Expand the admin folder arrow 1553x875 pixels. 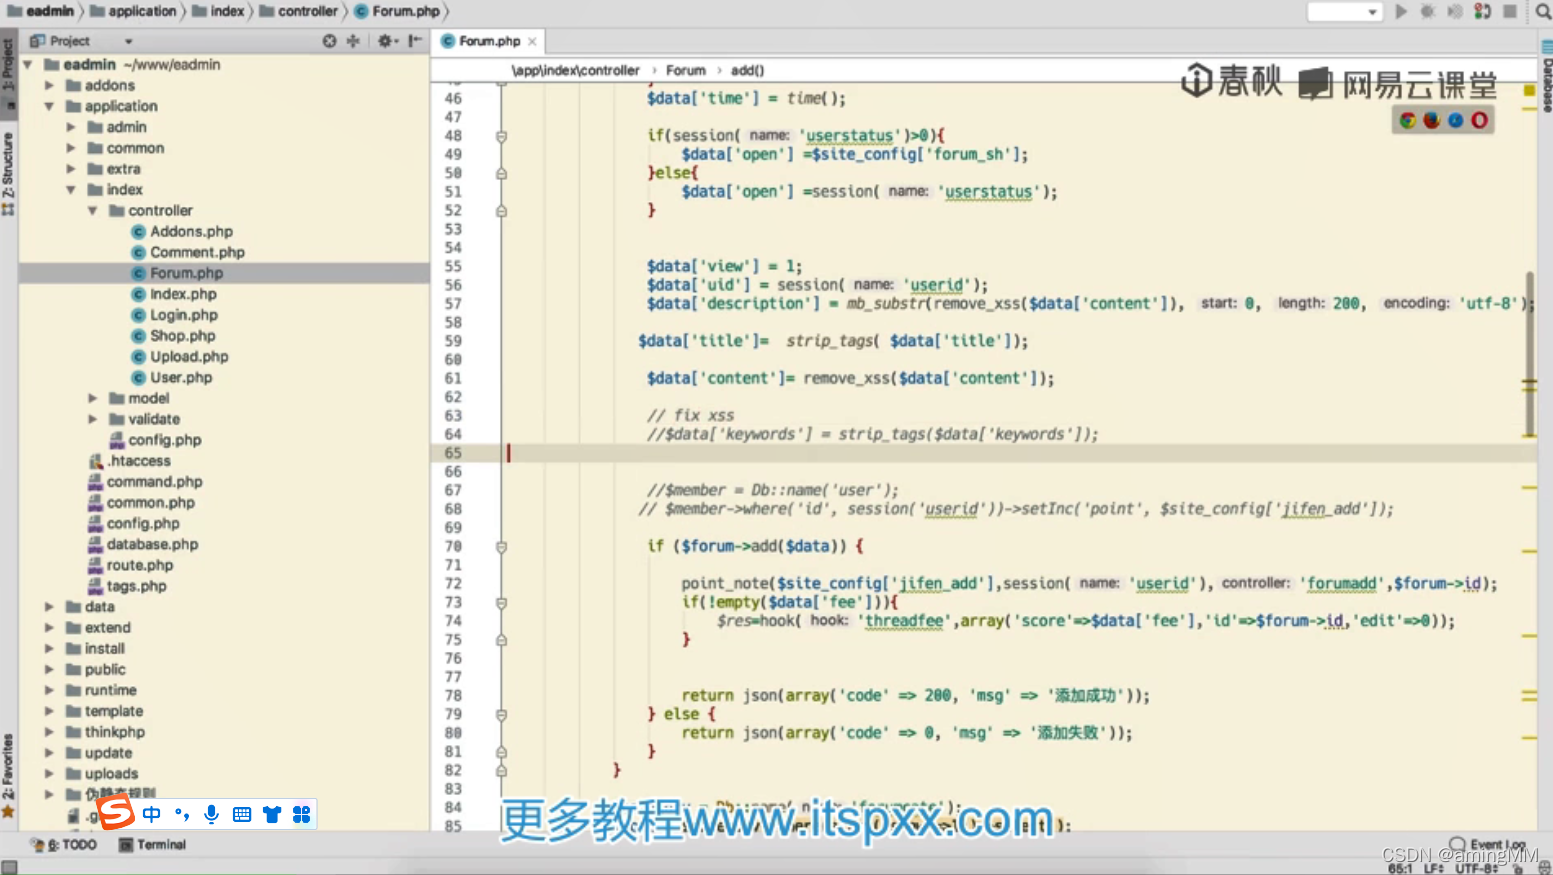point(71,127)
